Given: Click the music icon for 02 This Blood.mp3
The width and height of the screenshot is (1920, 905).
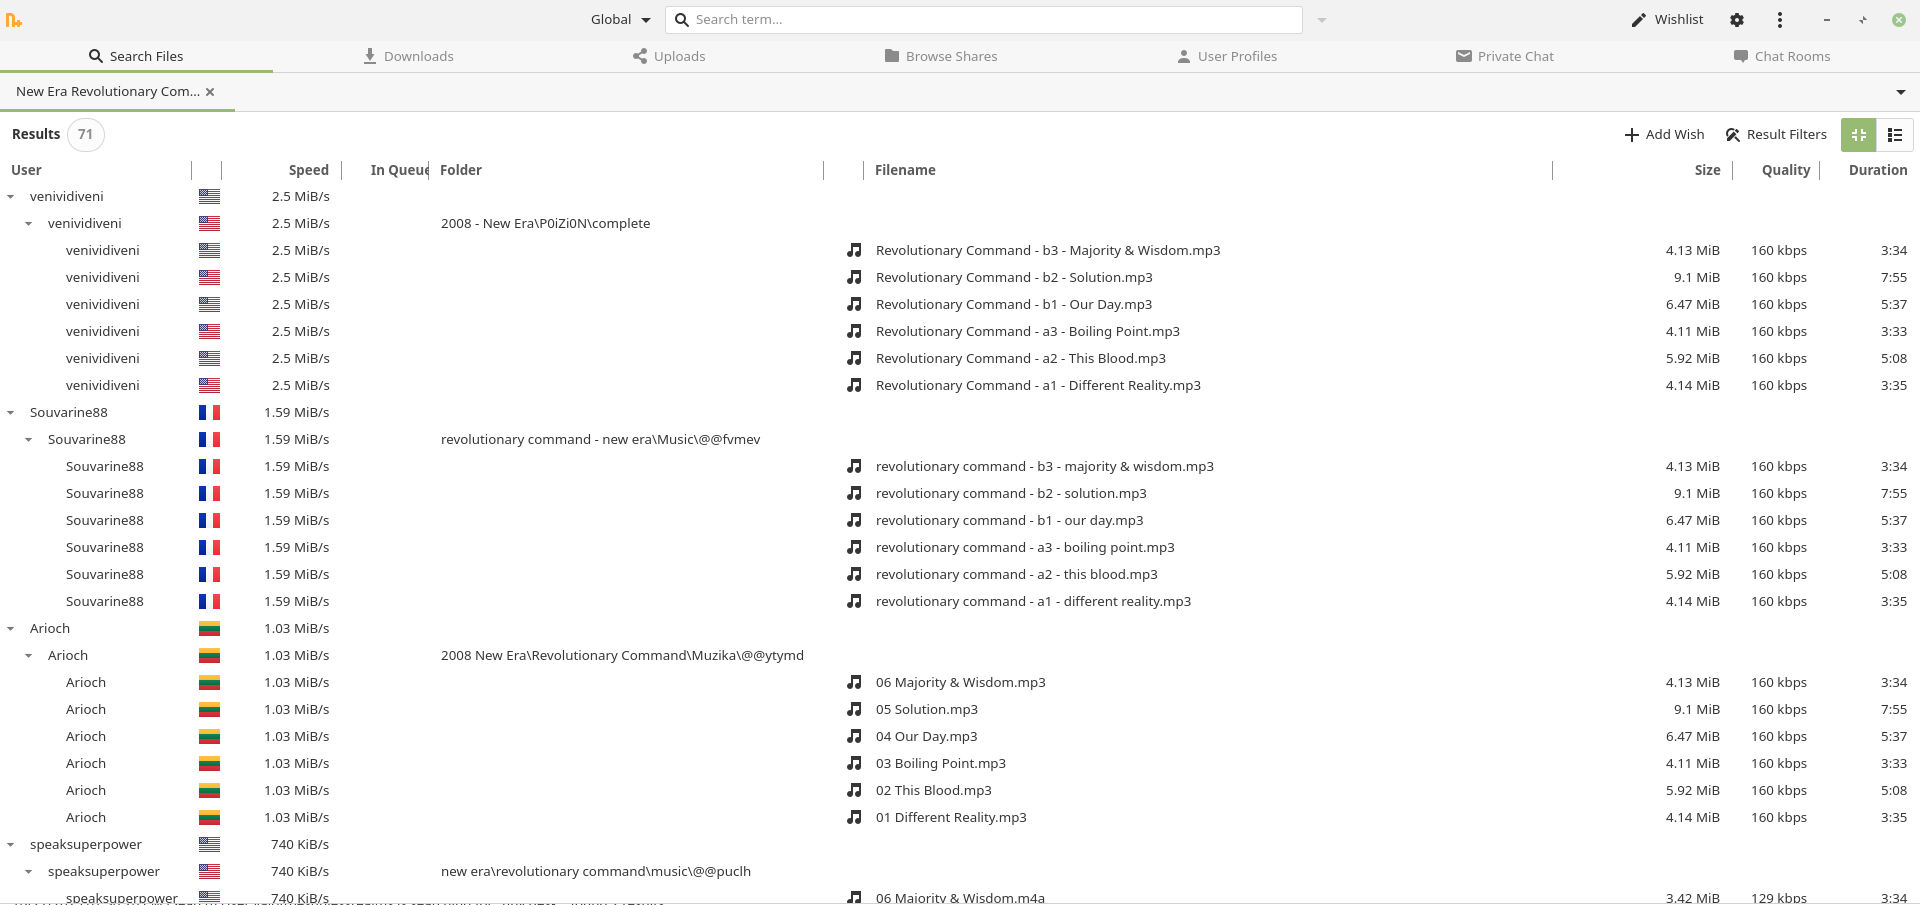Looking at the screenshot, I should pos(854,791).
